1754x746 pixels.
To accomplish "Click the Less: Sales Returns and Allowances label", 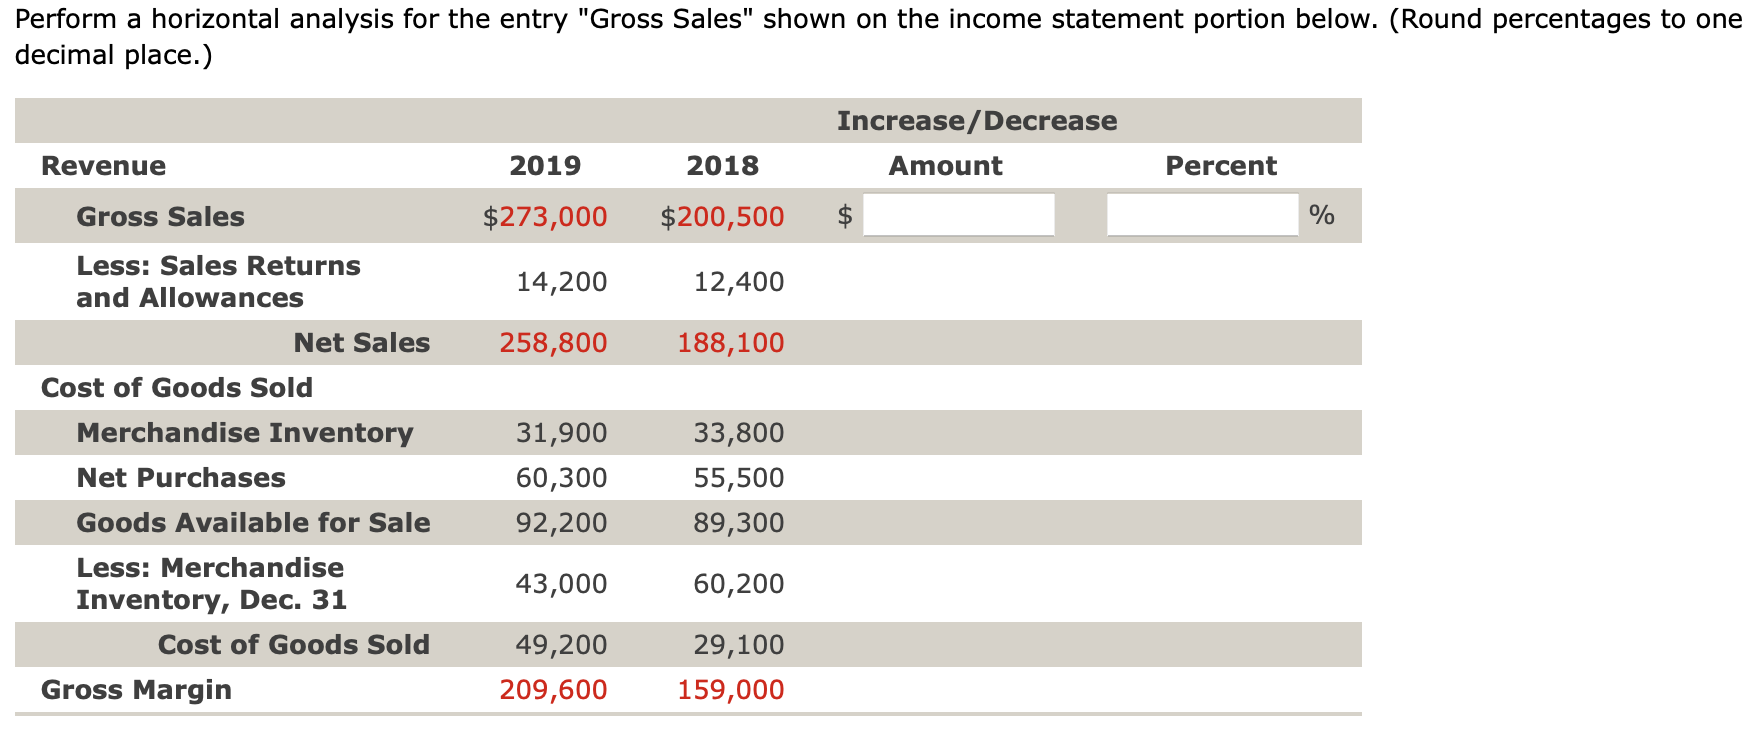I will (x=218, y=281).
